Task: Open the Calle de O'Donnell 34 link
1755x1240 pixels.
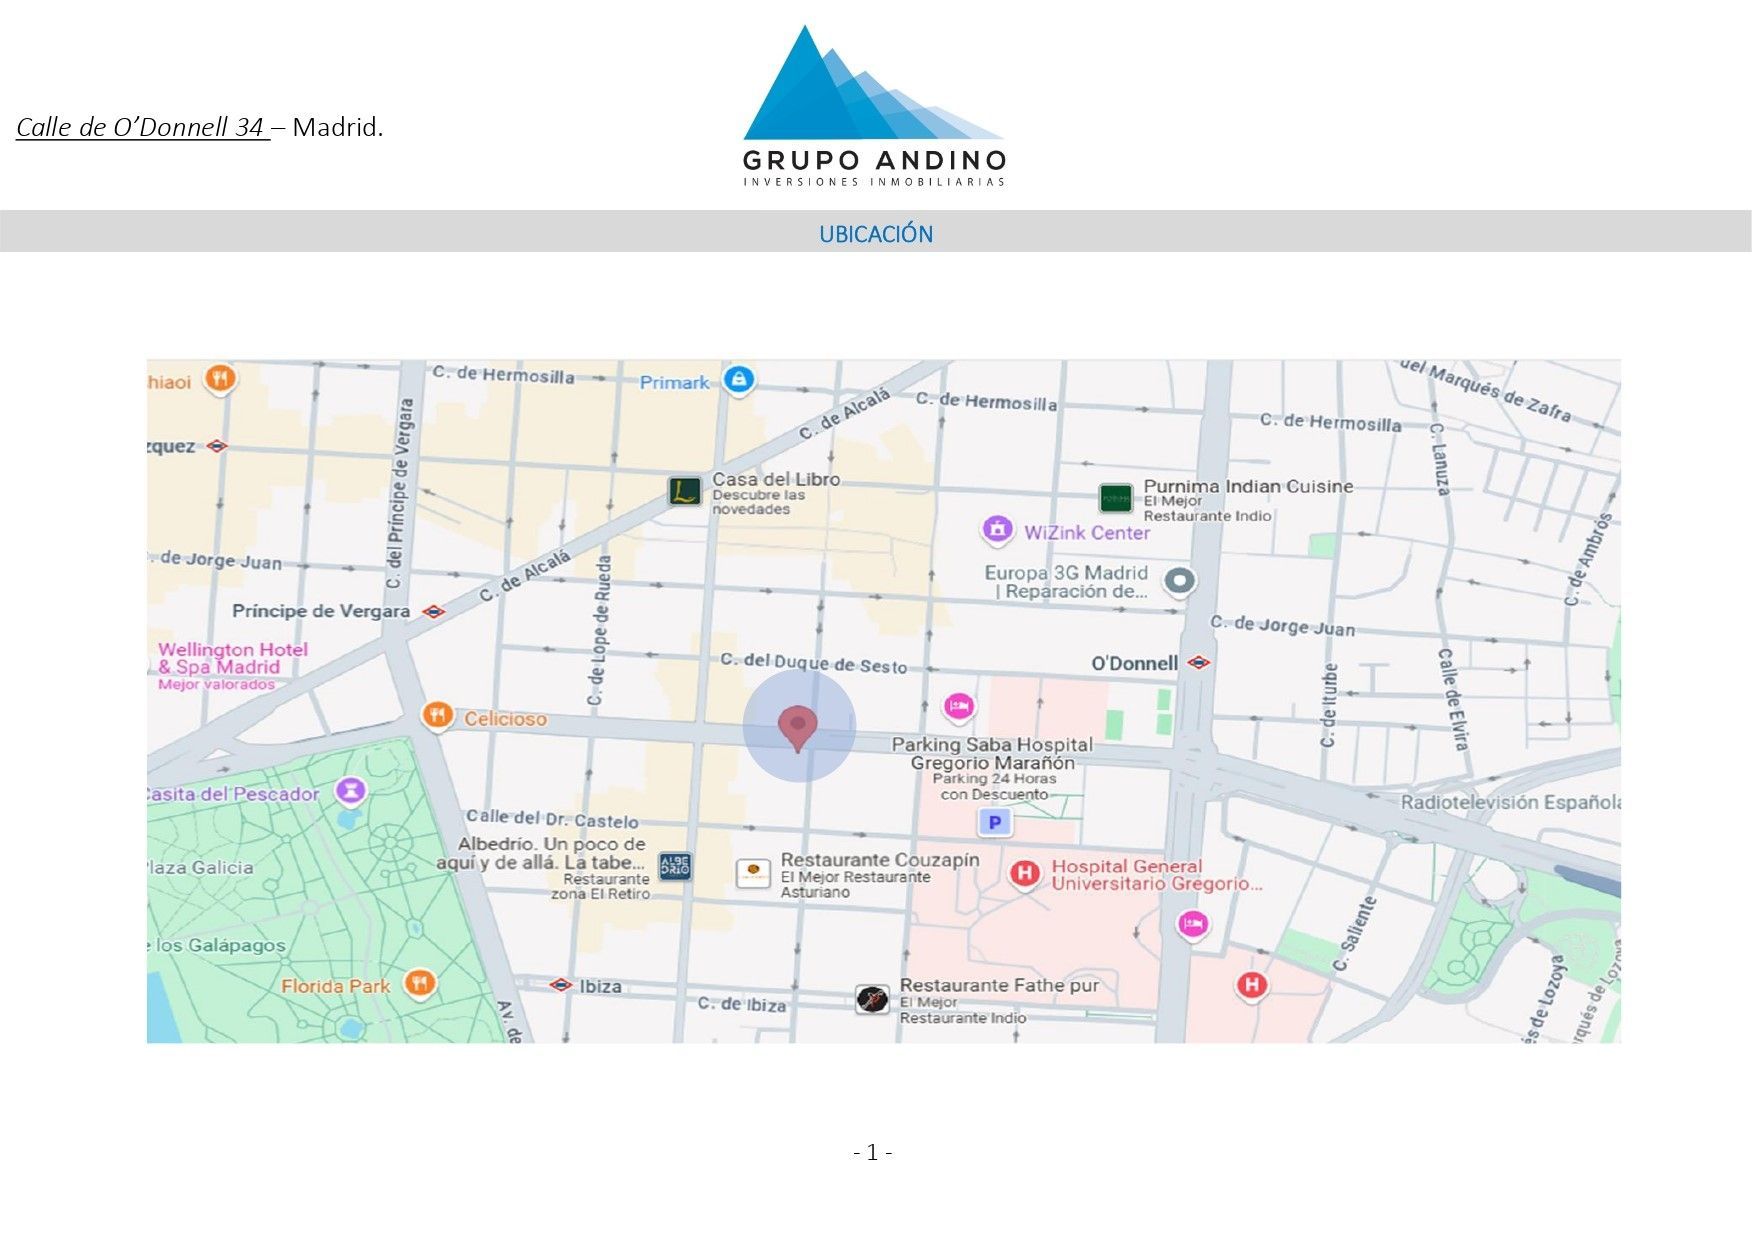Action: [x=142, y=128]
